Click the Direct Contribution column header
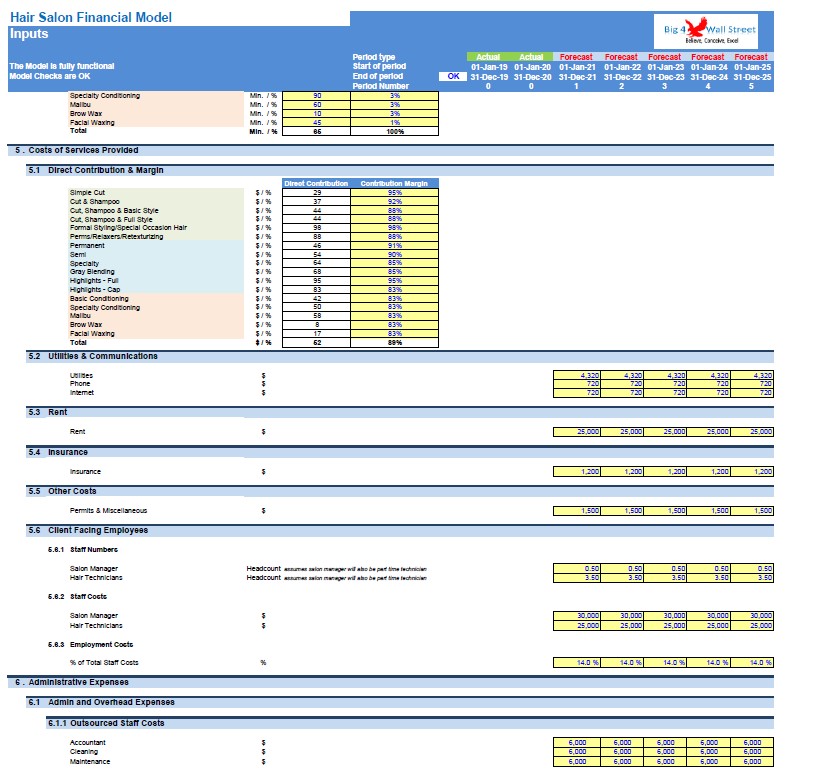Image resolution: width=831 pixels, height=771 pixels. point(316,183)
